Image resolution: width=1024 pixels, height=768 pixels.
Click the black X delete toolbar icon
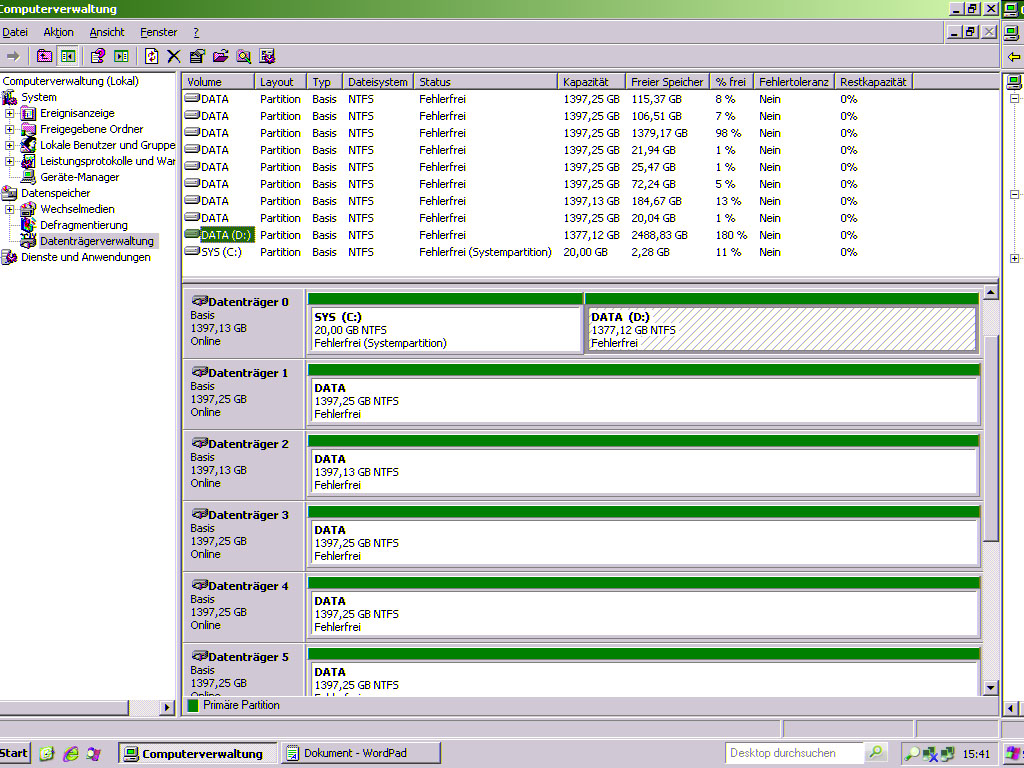pyautogui.click(x=174, y=56)
